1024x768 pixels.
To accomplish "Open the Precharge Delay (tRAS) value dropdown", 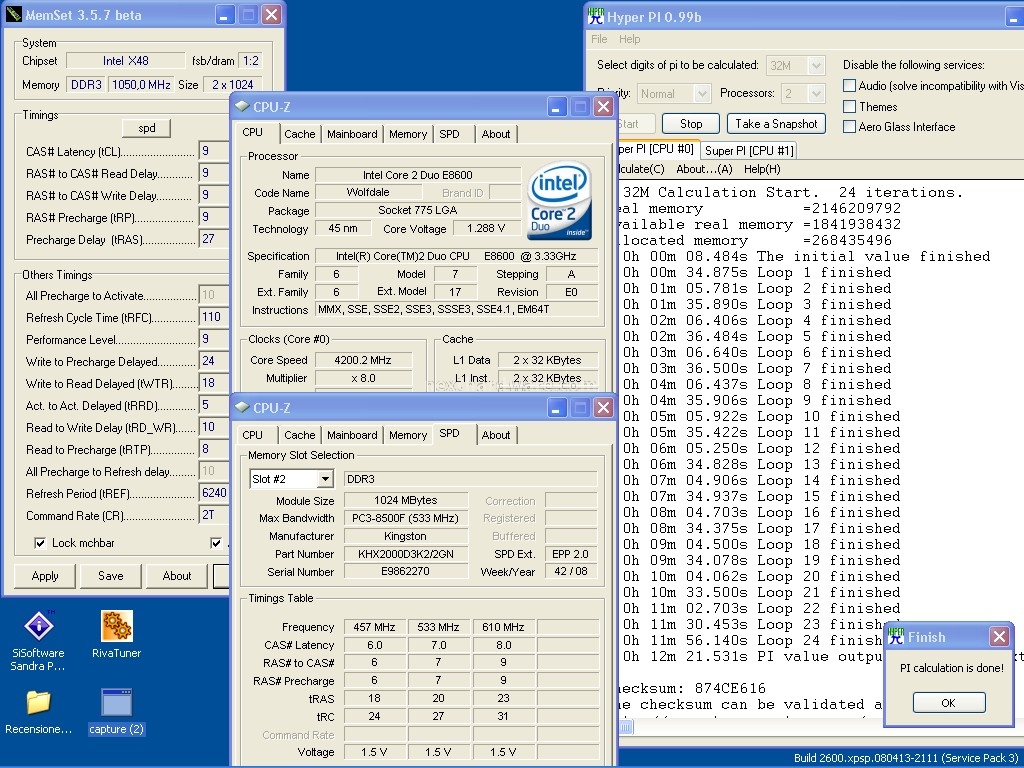I will click(214, 239).
